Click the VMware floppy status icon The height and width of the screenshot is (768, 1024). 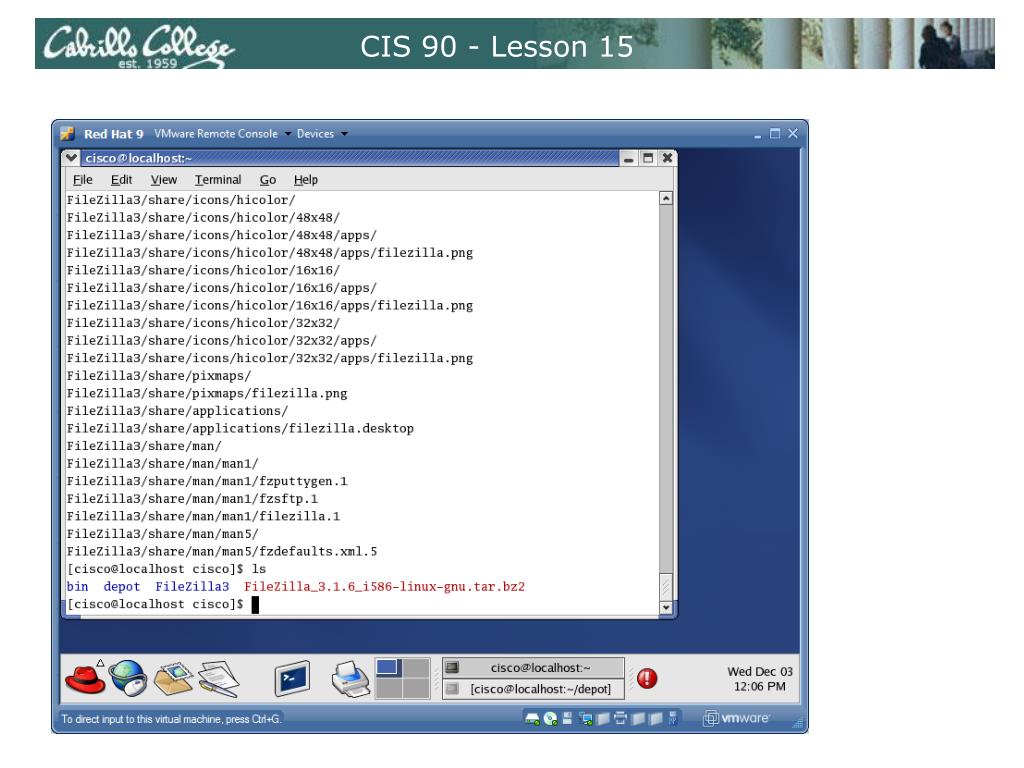click(x=568, y=718)
